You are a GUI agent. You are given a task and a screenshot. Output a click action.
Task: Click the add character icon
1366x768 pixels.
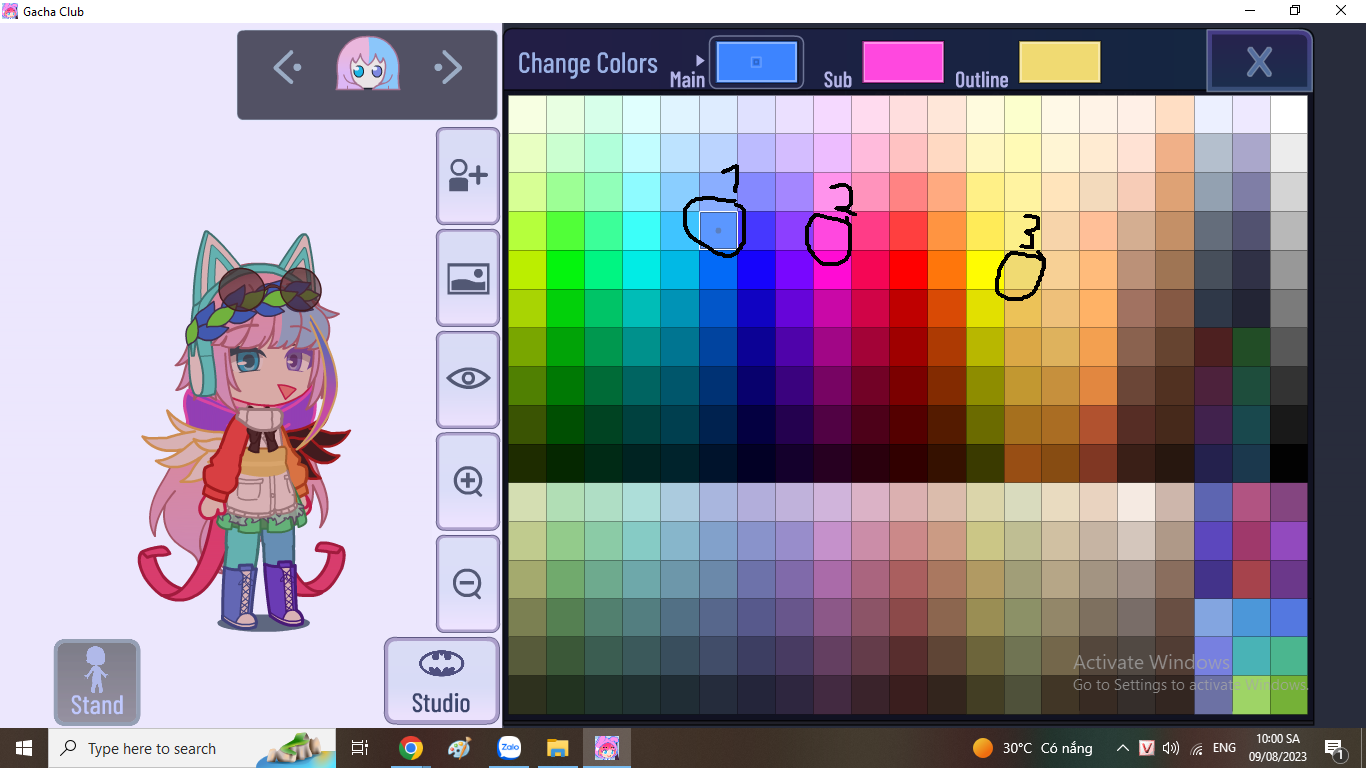467,176
